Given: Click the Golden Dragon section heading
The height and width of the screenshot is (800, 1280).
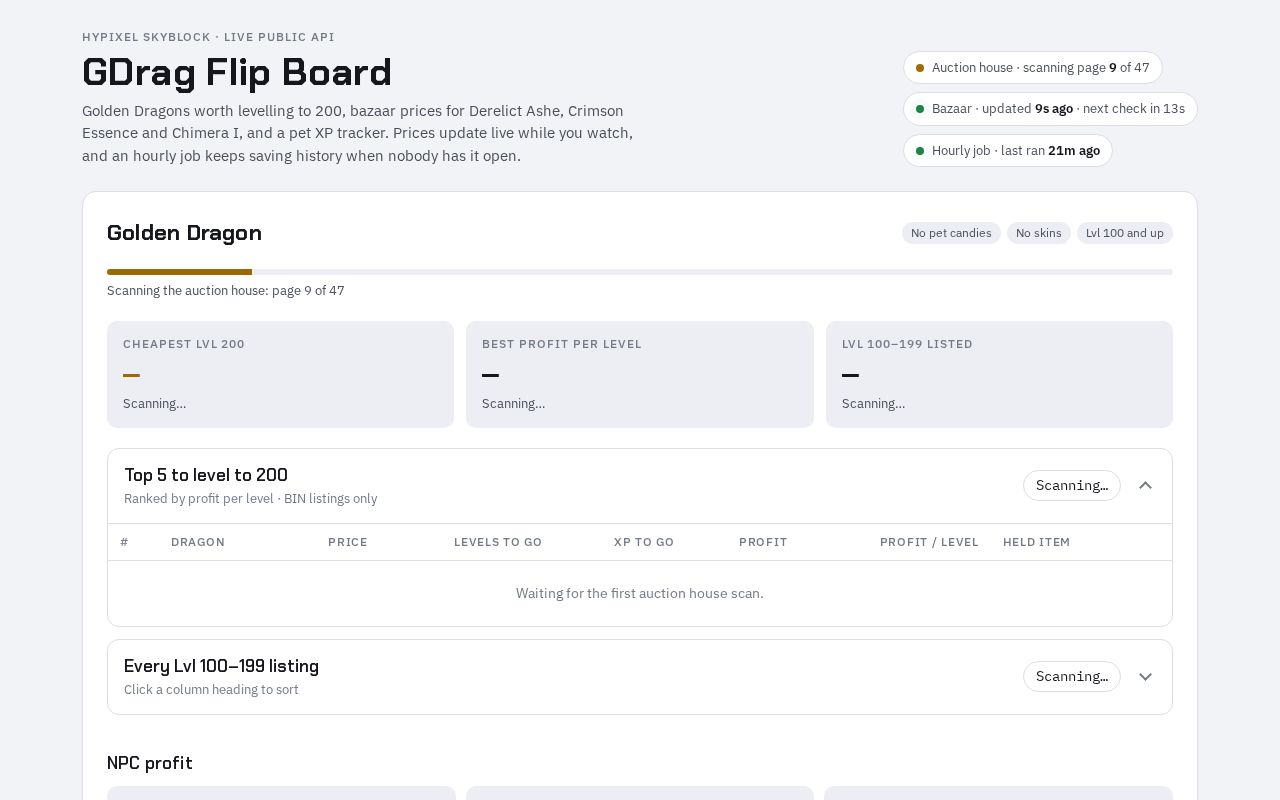Looking at the screenshot, I should (x=184, y=233).
